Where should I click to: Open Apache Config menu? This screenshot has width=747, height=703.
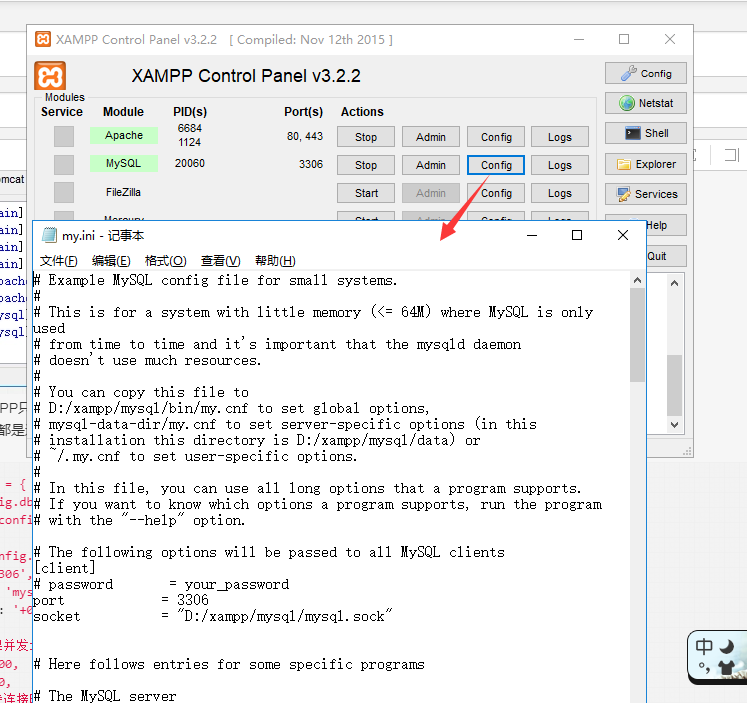coord(496,137)
